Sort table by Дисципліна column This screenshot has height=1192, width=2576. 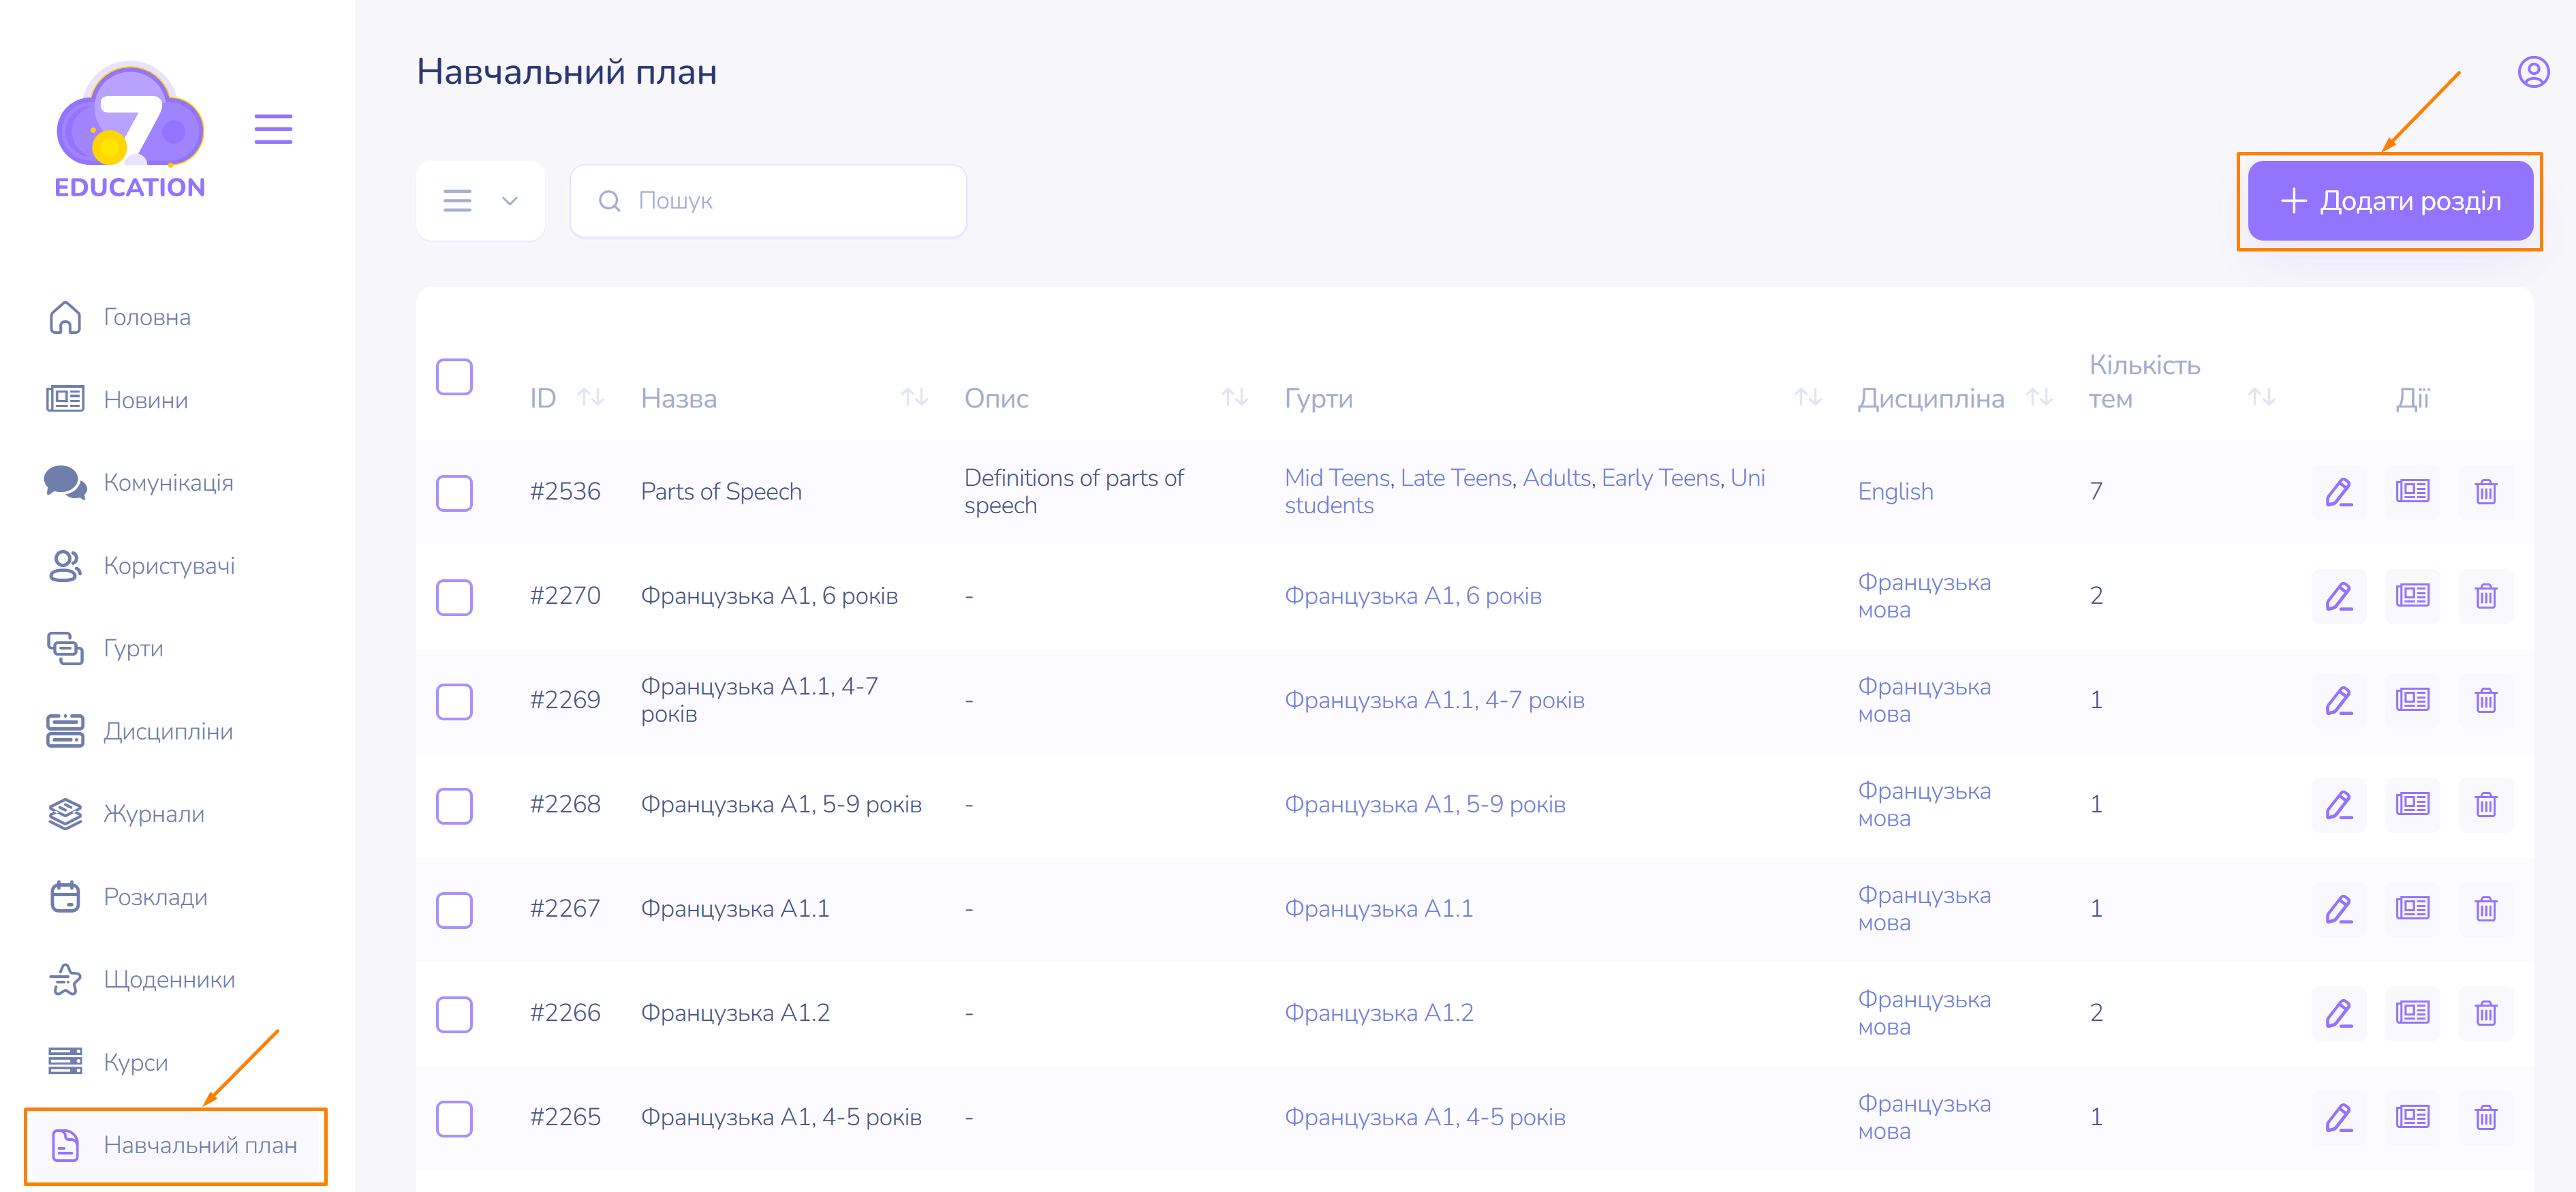(2039, 398)
